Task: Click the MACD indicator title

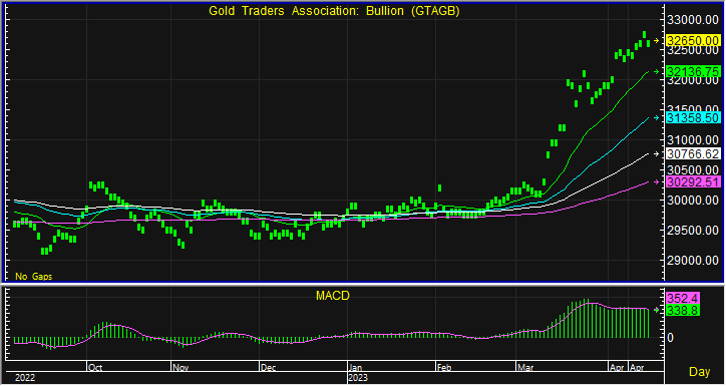Action: point(332,296)
